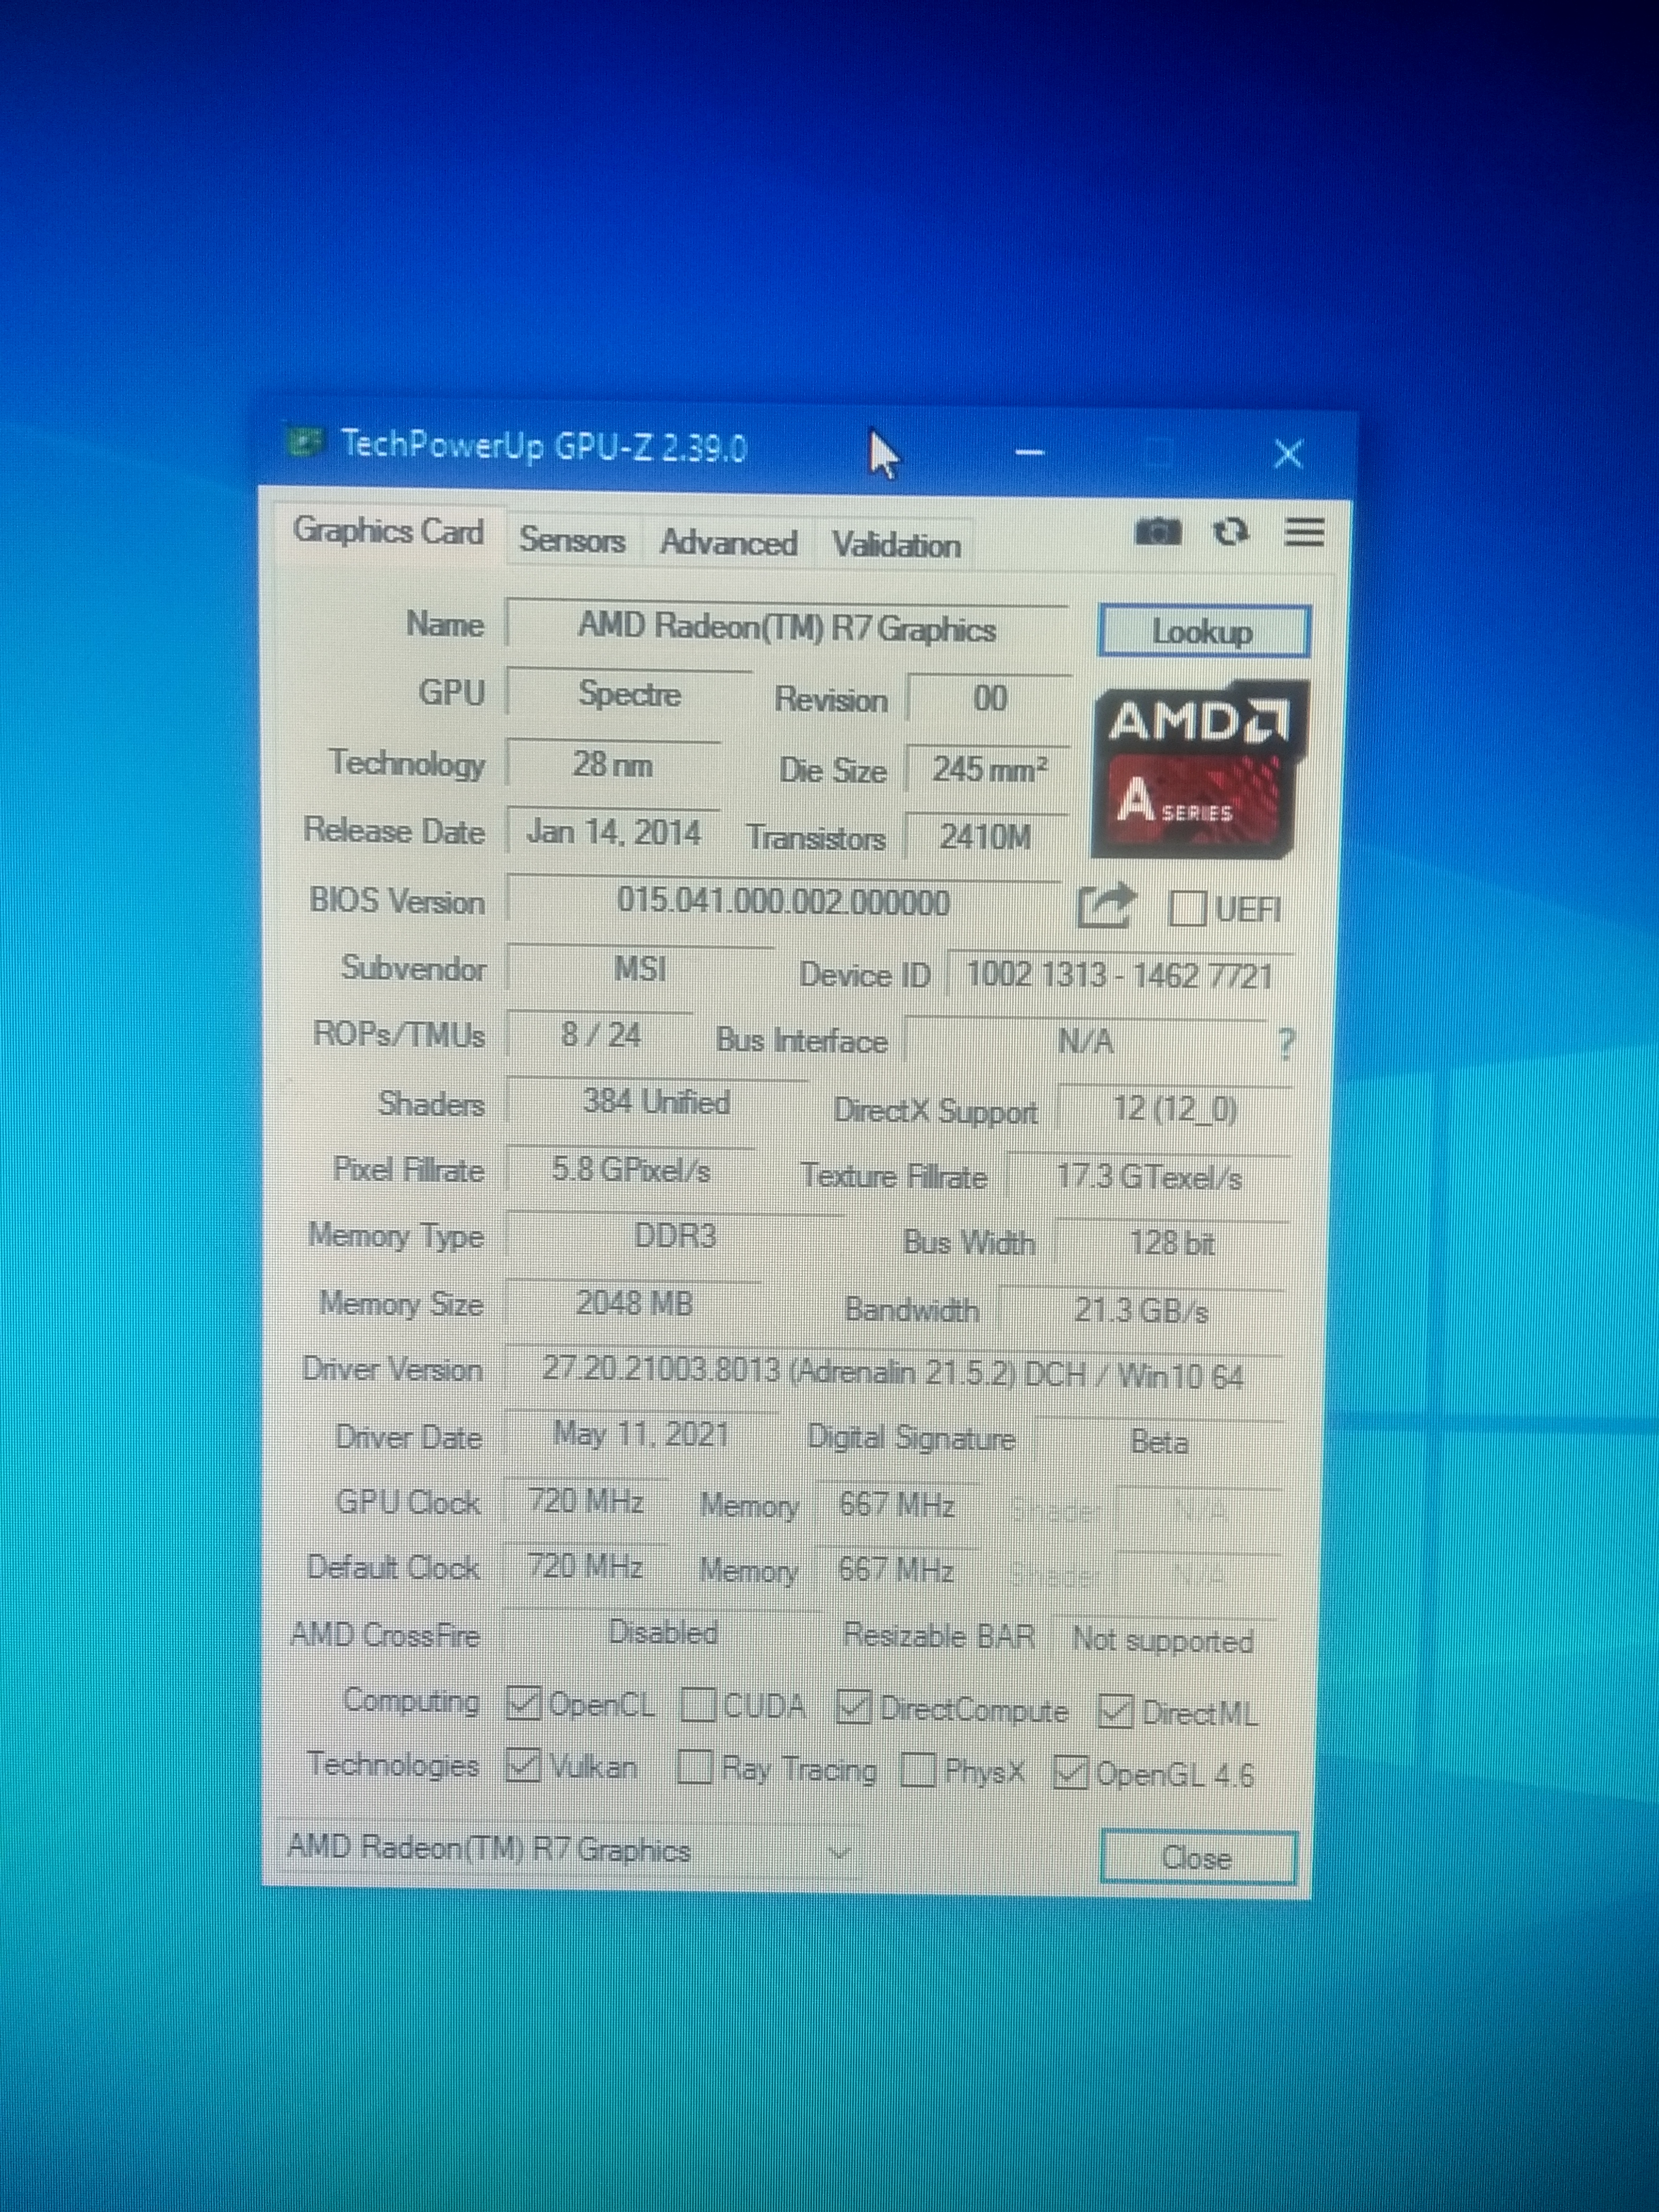Minimize the GPU-Z window
The width and height of the screenshot is (1659, 2212).
point(1029,453)
